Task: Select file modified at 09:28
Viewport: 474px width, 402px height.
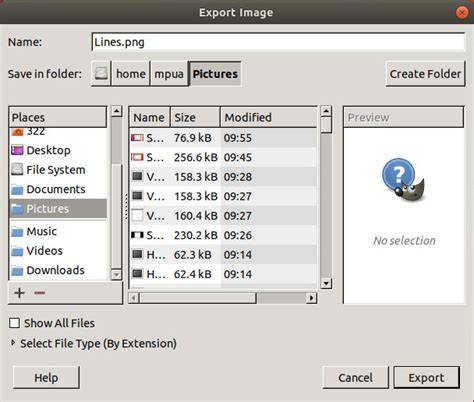Action: pyautogui.click(x=223, y=177)
